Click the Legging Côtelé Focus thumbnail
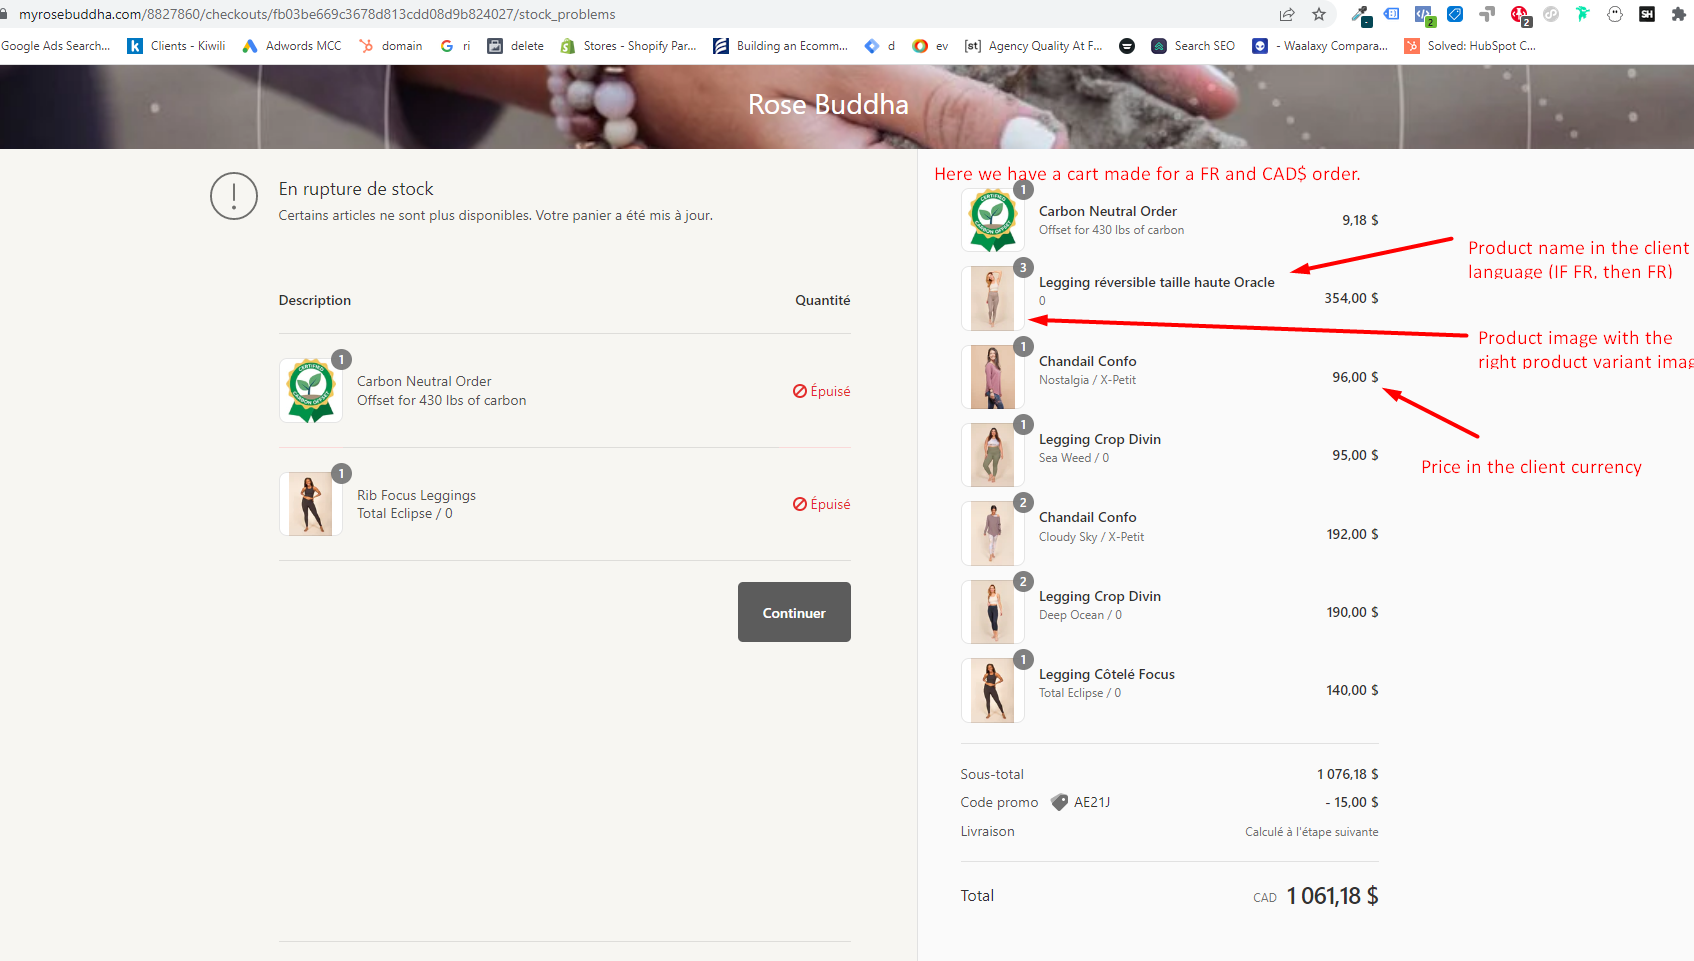This screenshot has height=961, width=1694. [993, 690]
